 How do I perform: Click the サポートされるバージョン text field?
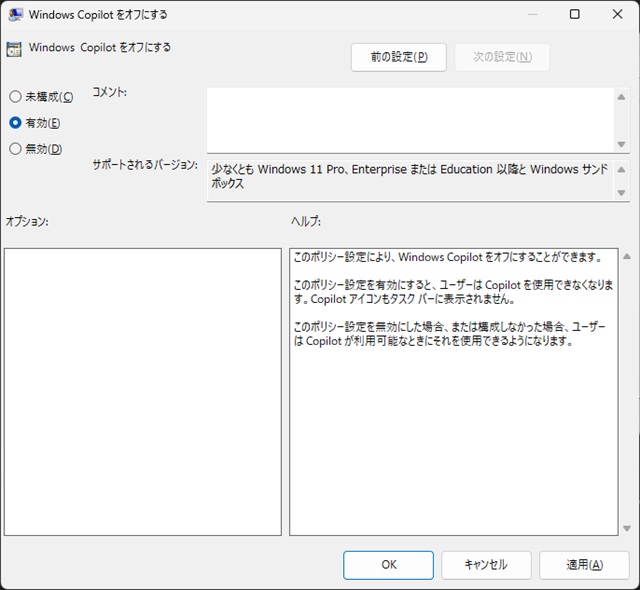[410, 180]
